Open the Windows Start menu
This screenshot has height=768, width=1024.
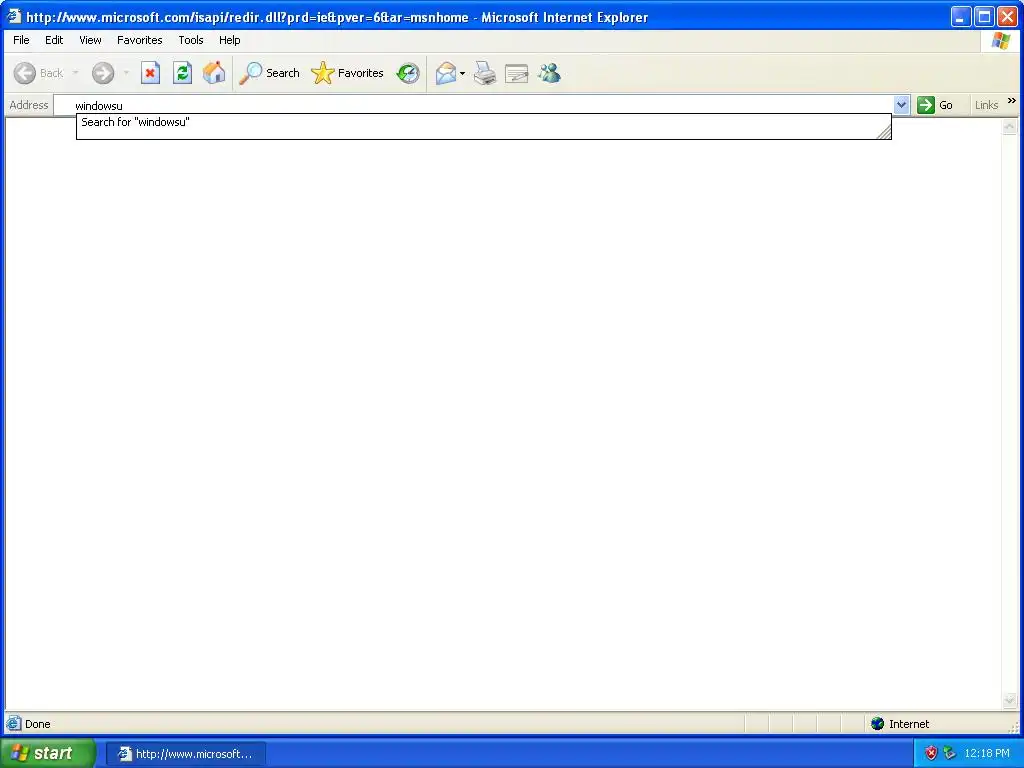point(48,753)
